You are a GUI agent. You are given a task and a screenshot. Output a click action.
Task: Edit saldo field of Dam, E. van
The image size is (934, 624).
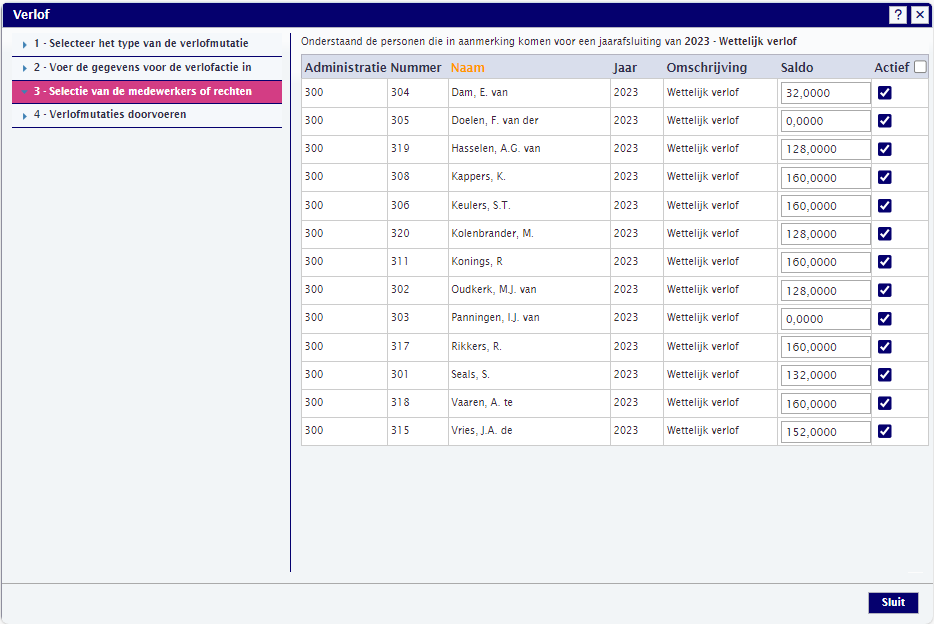(x=826, y=93)
